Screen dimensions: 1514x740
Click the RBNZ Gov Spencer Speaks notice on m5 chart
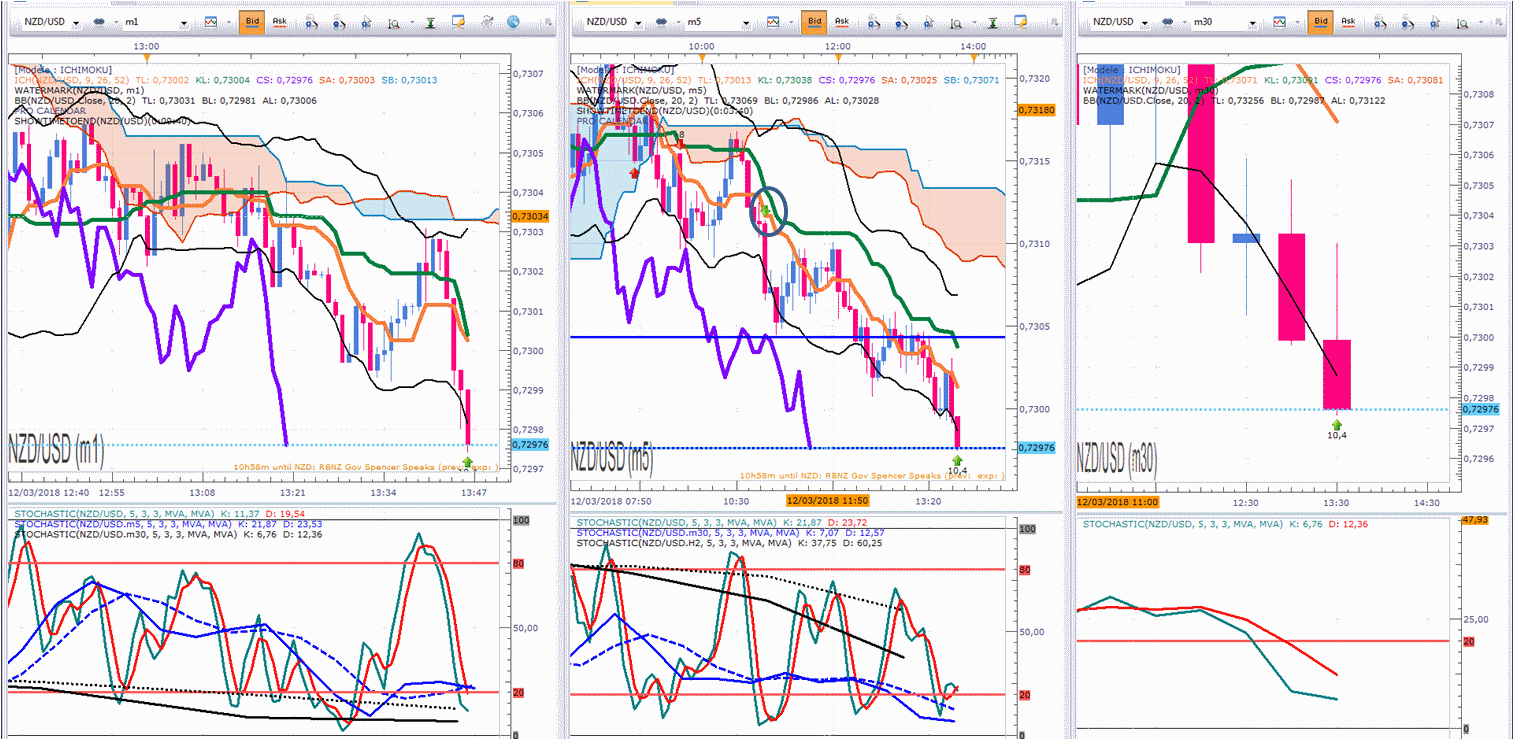(x=872, y=476)
